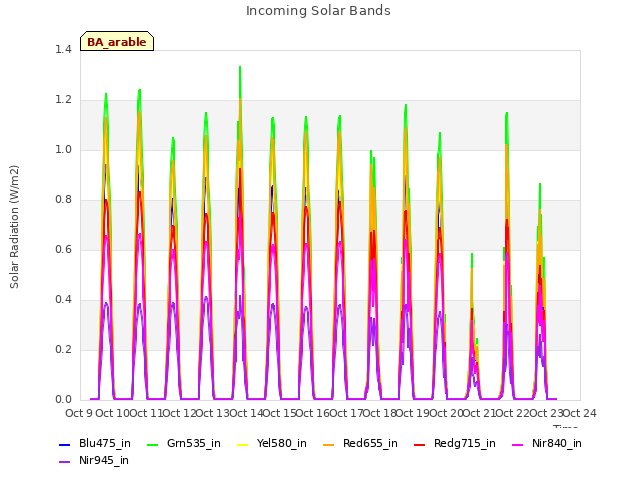The width and height of the screenshot is (640, 480).
Task: Click the 0.2 y-axis tick label
Action: tap(63, 350)
